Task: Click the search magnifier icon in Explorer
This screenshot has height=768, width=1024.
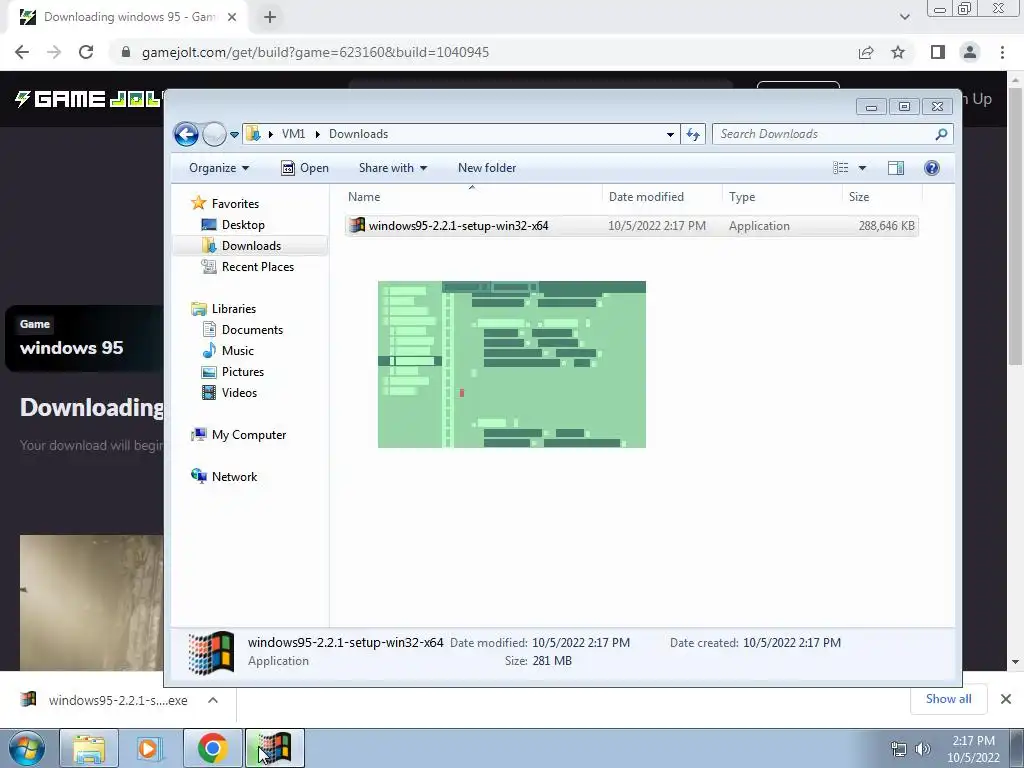Action: click(x=941, y=134)
